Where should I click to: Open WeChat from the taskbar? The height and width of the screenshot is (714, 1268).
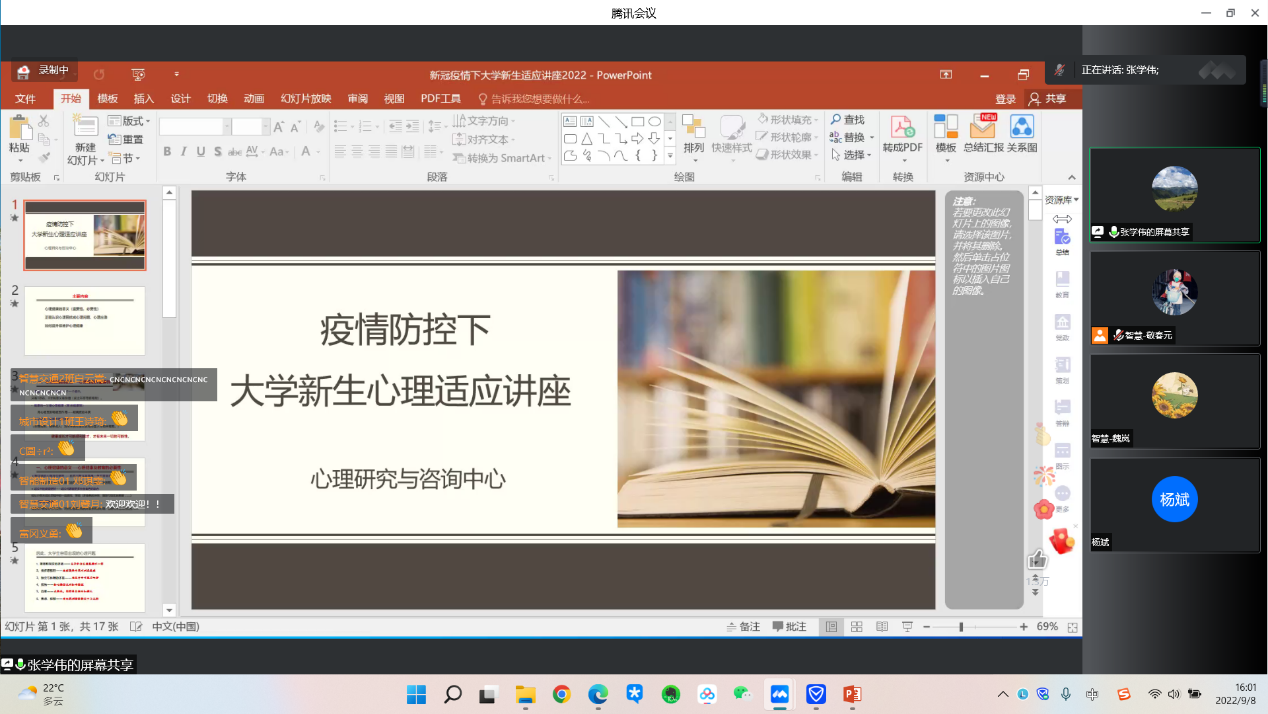pyautogui.click(x=742, y=694)
